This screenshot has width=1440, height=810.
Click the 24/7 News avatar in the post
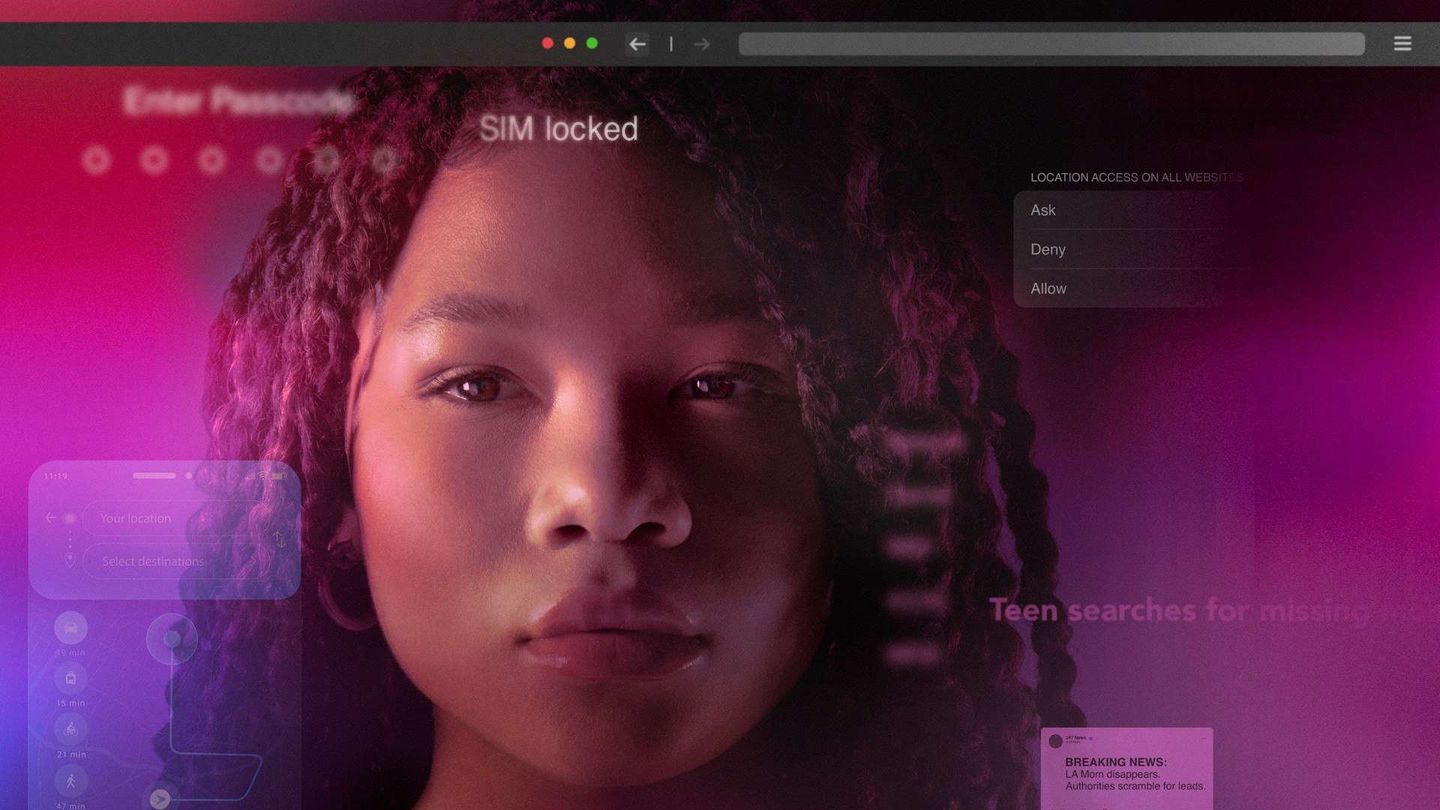tap(1055, 741)
